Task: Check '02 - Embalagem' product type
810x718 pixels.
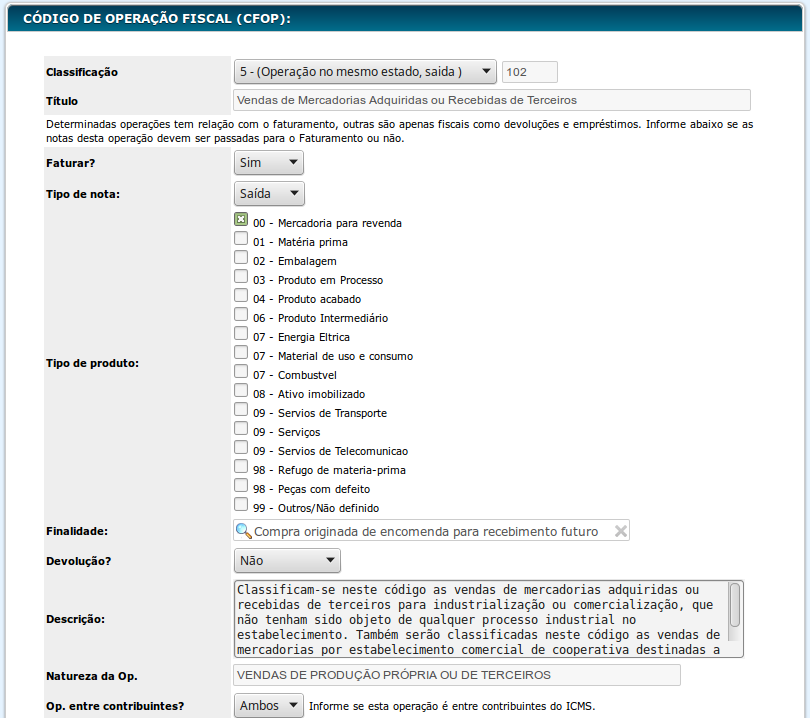Action: tap(241, 258)
